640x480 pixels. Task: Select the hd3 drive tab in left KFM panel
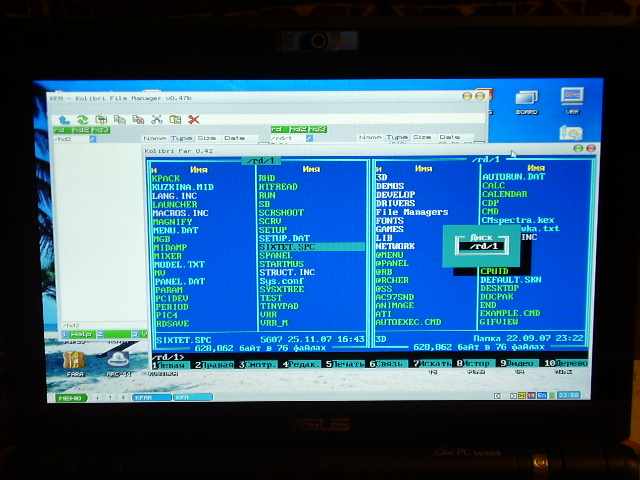click(101, 130)
